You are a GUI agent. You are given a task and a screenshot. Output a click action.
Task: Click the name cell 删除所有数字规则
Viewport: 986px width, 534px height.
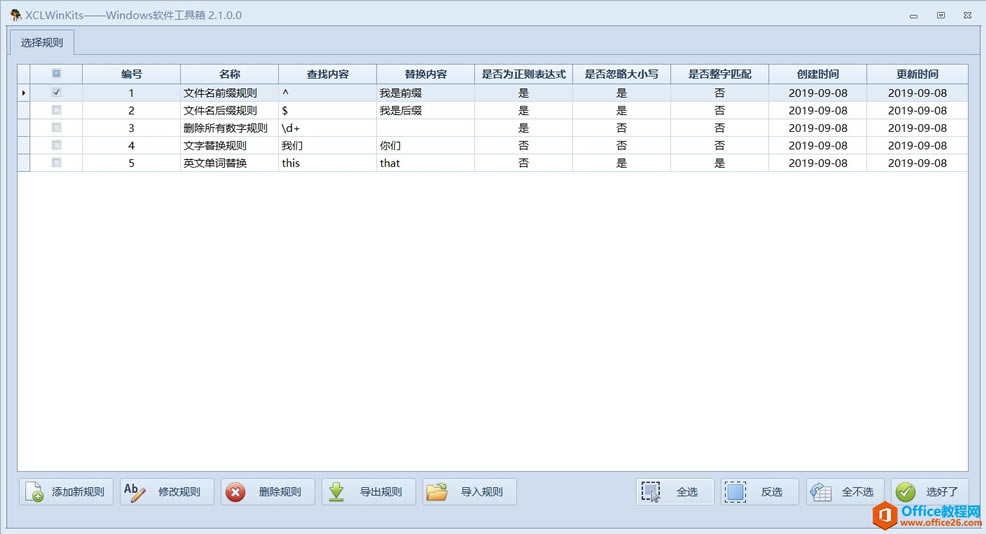click(x=230, y=128)
